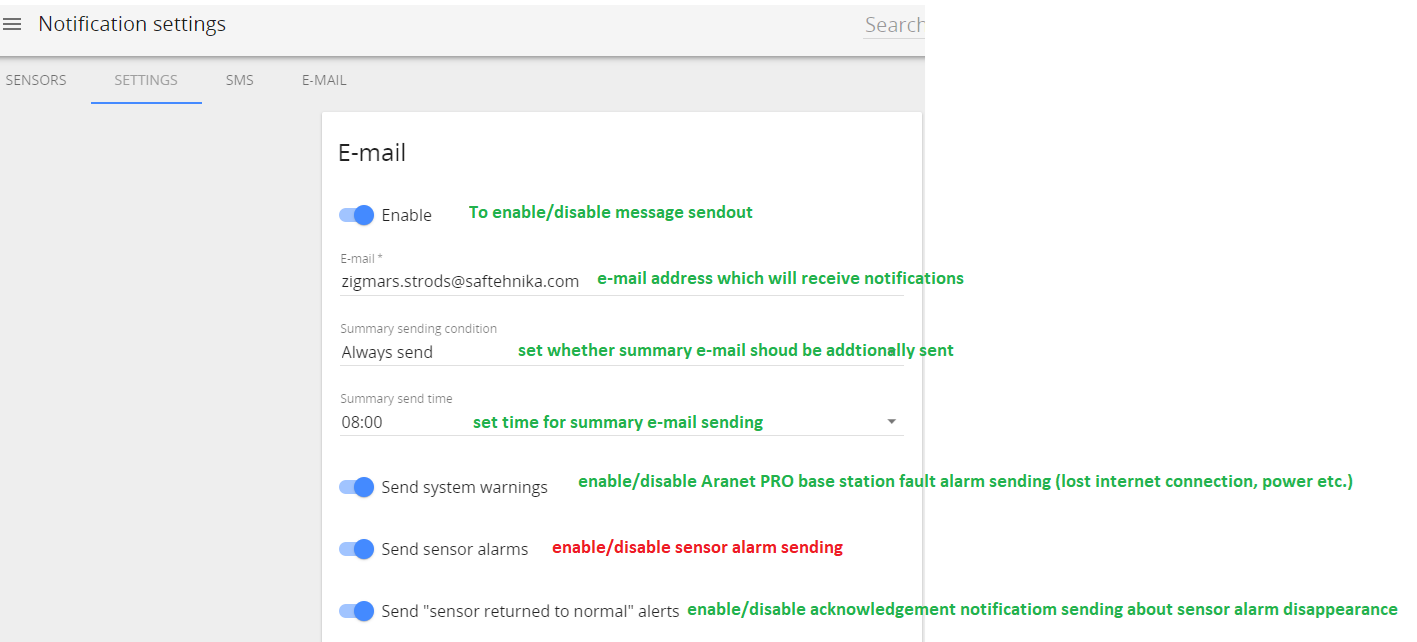Go to the E-MAIL tab
This screenshot has height=642, width=1417.
[x=324, y=80]
